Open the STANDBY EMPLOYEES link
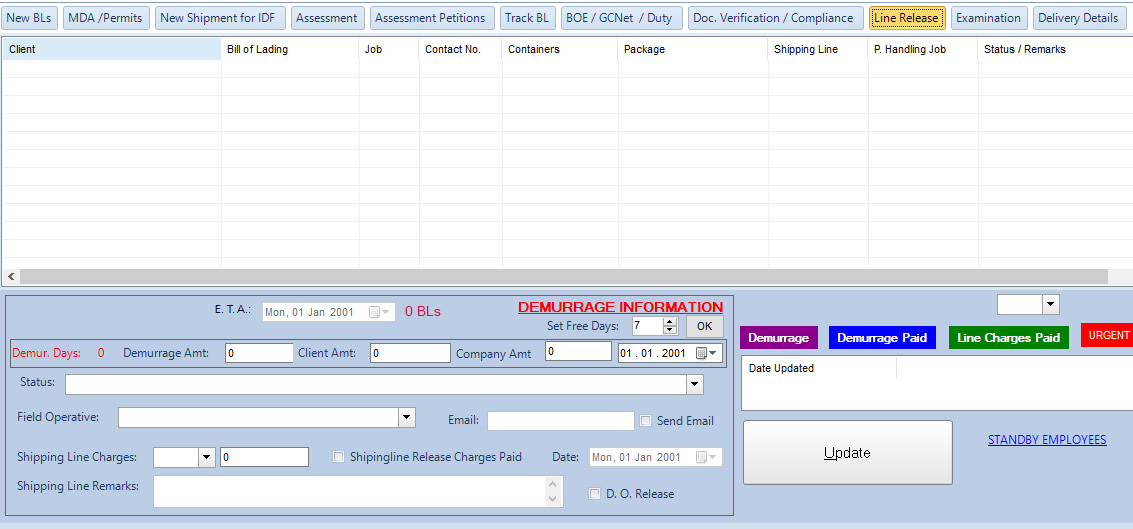 click(x=1046, y=440)
